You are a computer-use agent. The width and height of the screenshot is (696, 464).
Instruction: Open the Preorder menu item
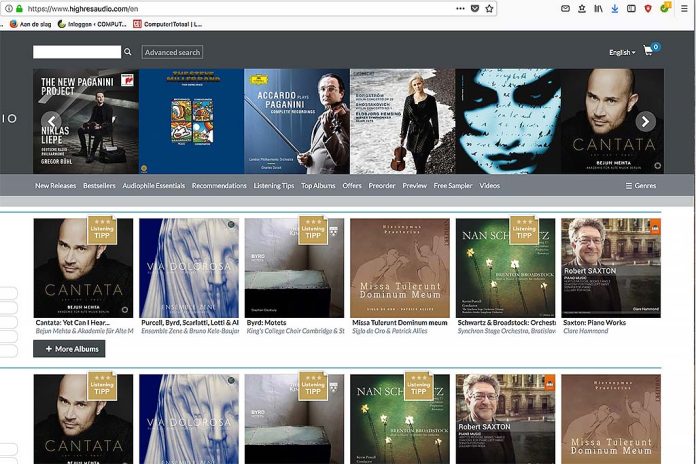[382, 186]
